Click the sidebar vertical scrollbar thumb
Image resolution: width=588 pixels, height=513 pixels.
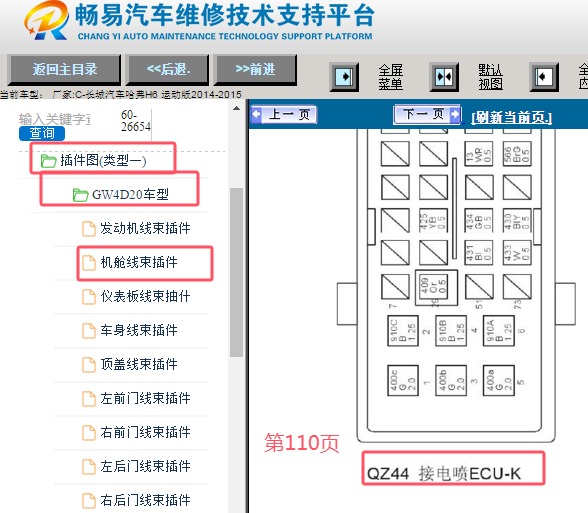pyautogui.click(x=236, y=272)
